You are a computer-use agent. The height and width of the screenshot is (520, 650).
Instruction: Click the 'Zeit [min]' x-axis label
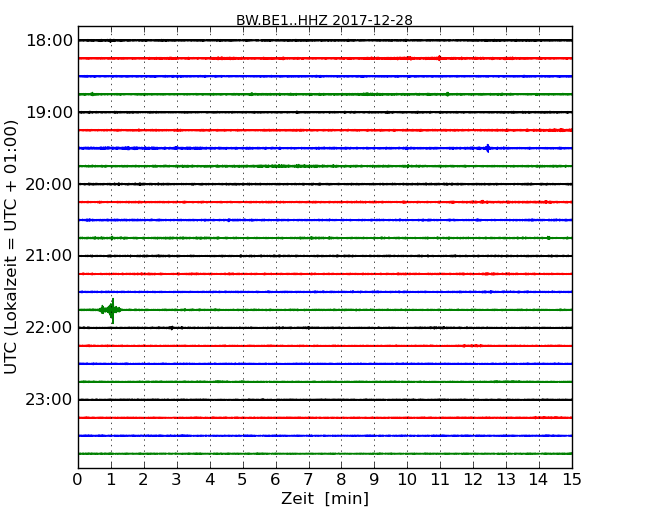click(325, 498)
